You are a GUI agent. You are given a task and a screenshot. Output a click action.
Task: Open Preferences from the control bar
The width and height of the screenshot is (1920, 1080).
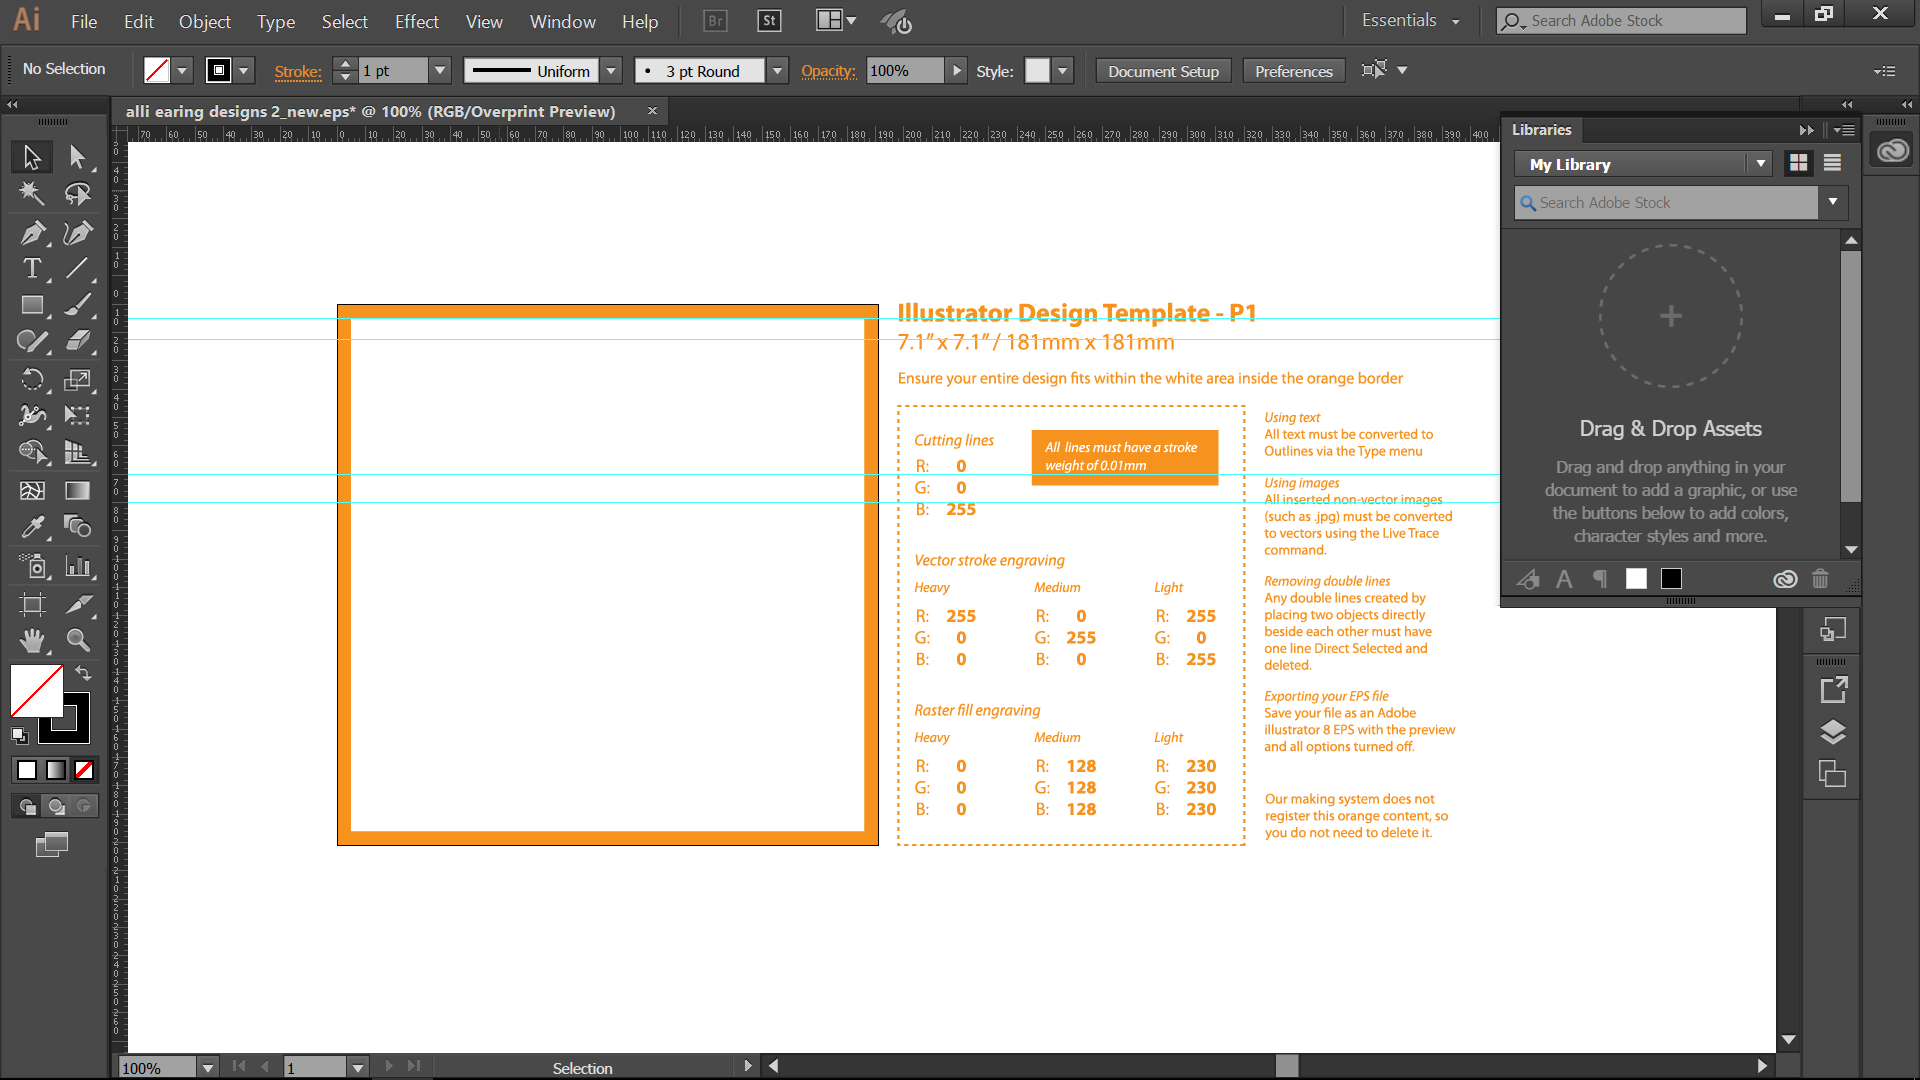coord(1293,70)
